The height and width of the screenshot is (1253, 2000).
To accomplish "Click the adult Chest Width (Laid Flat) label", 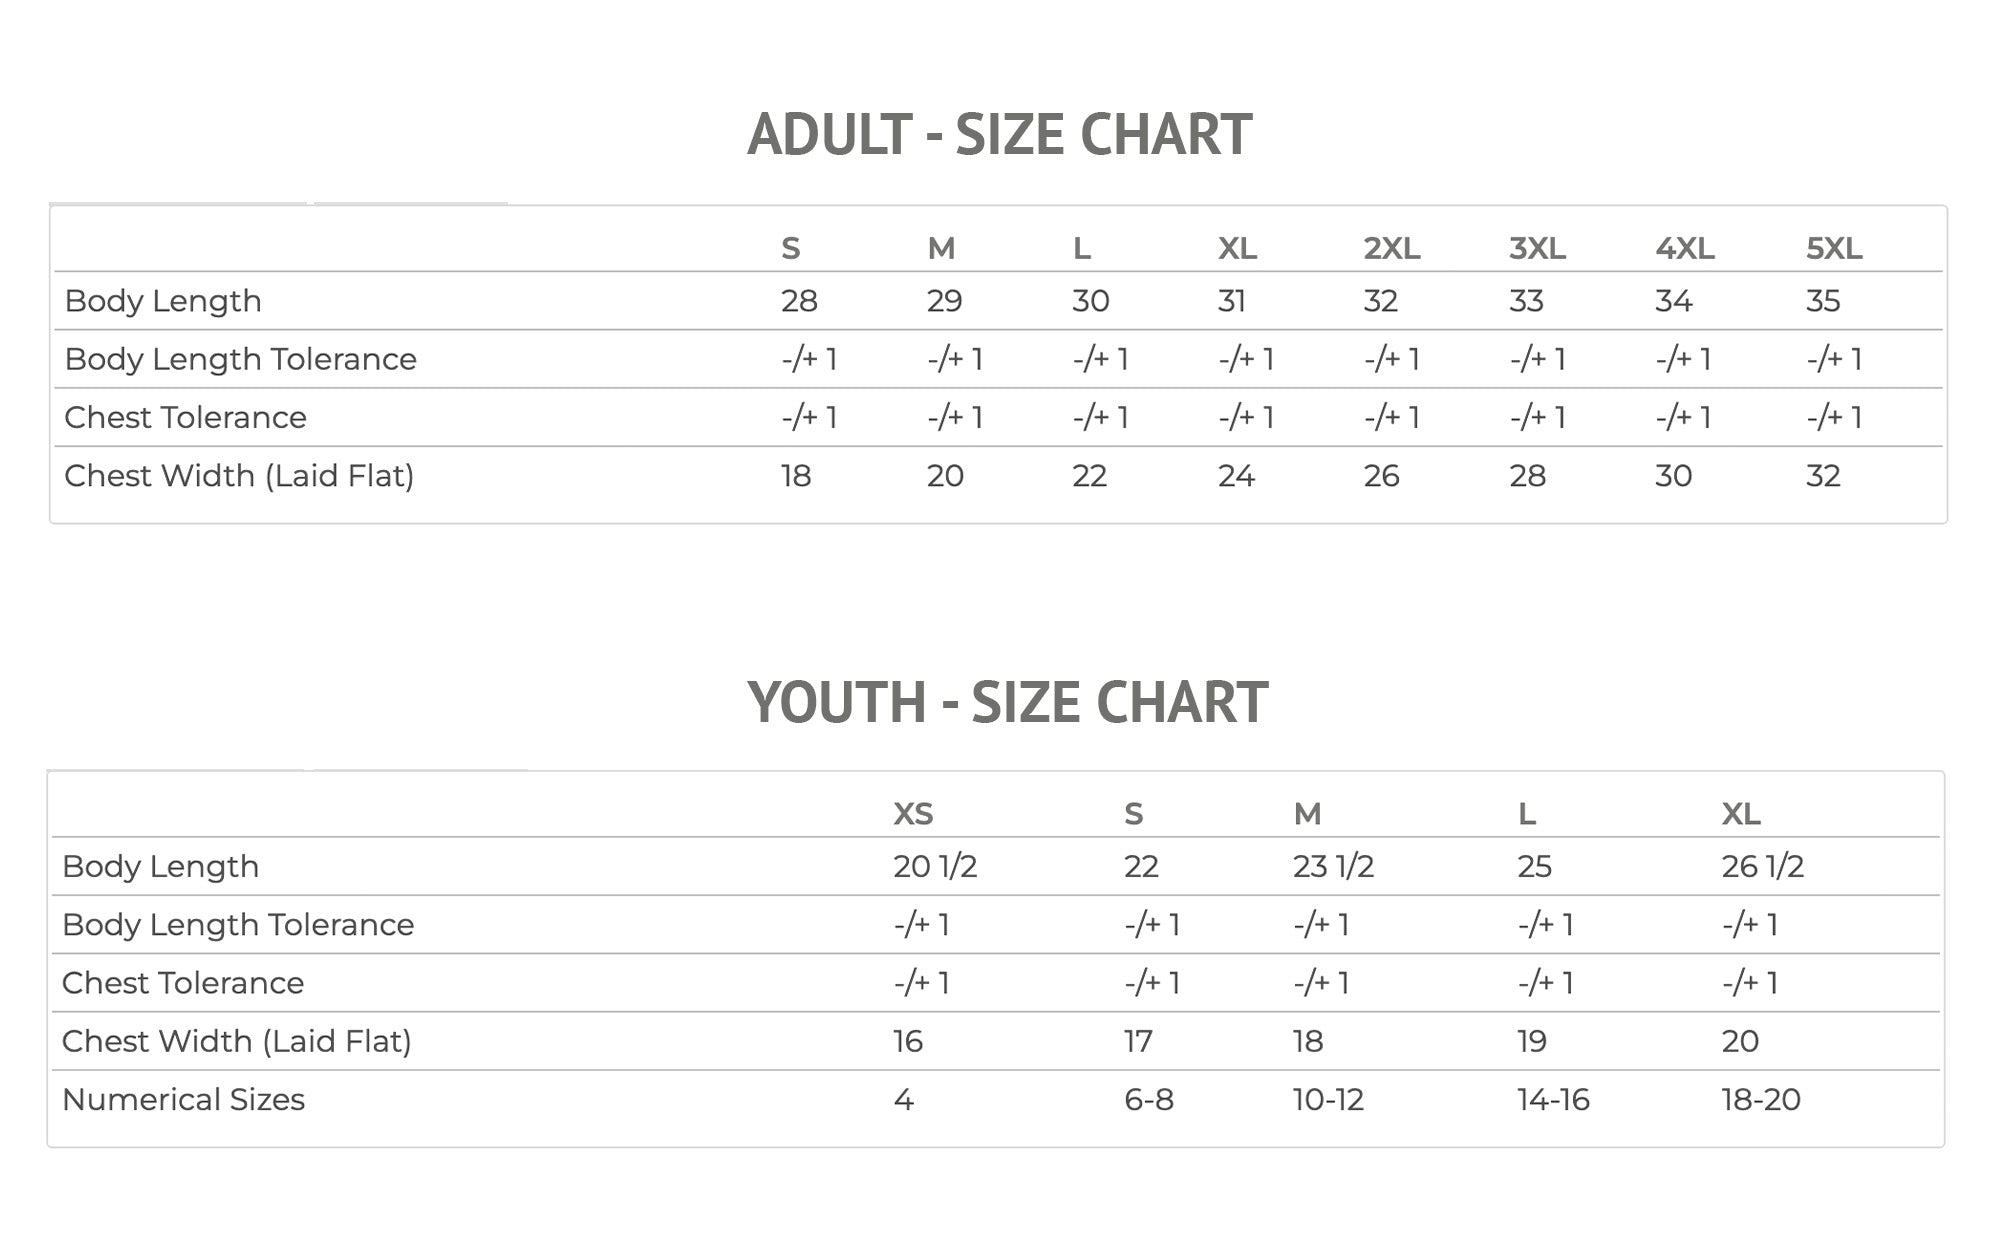I will click(239, 476).
